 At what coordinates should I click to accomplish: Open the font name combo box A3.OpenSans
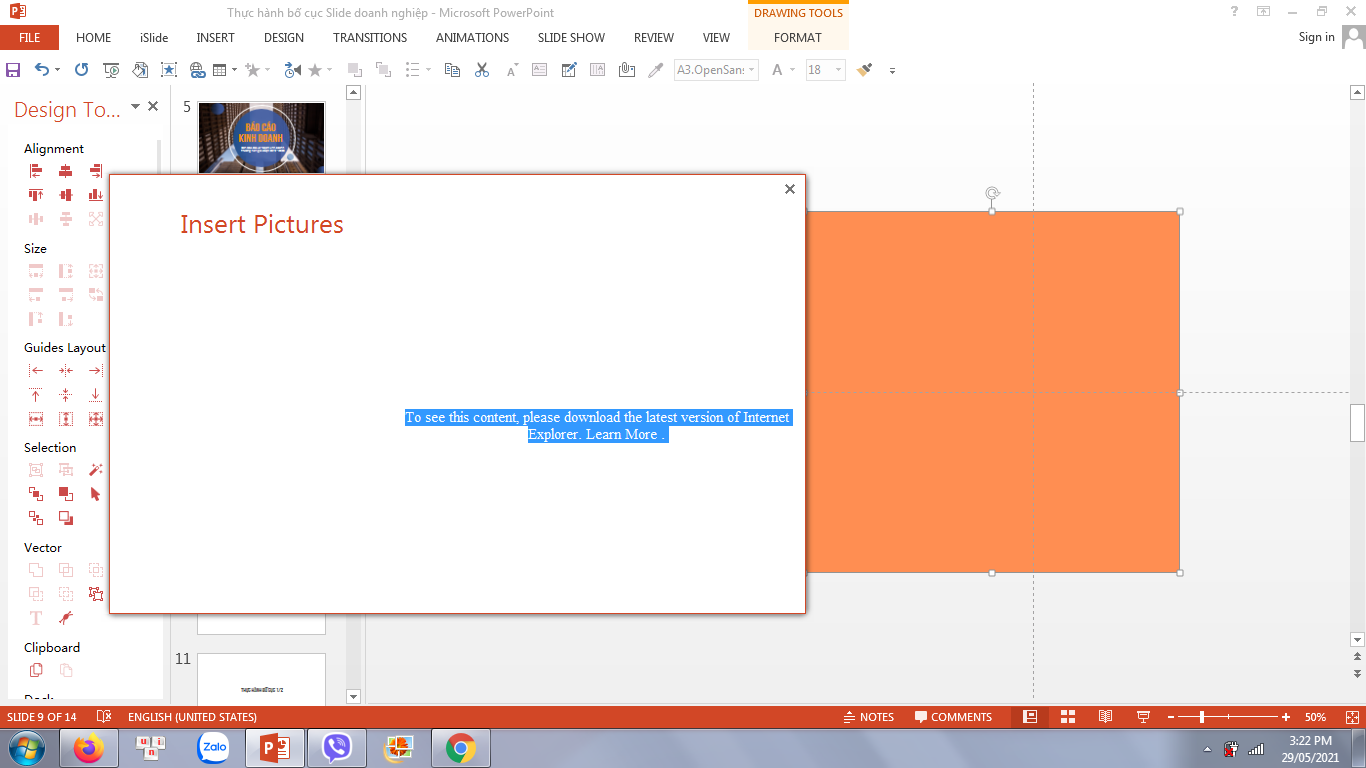point(716,70)
